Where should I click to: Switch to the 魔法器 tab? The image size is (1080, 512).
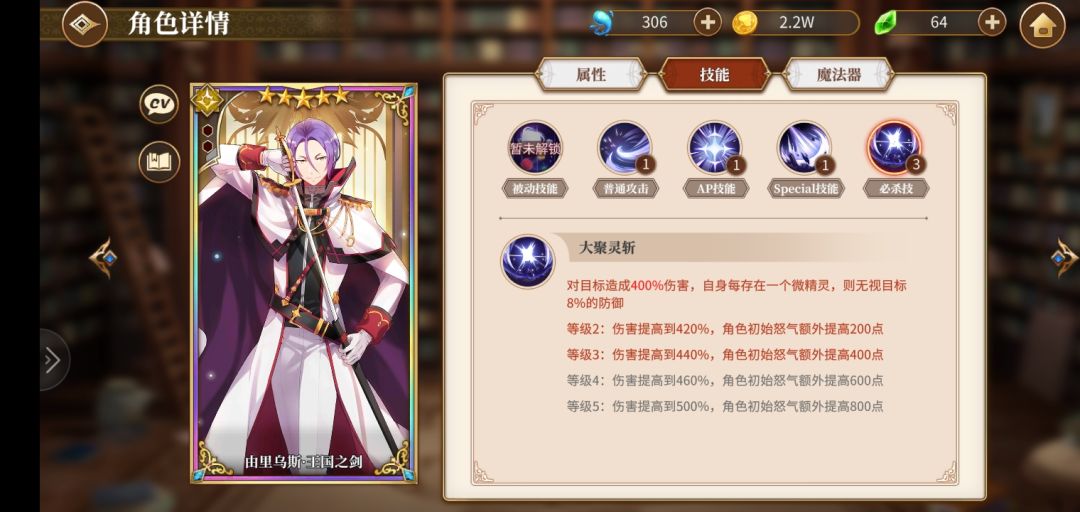839,74
